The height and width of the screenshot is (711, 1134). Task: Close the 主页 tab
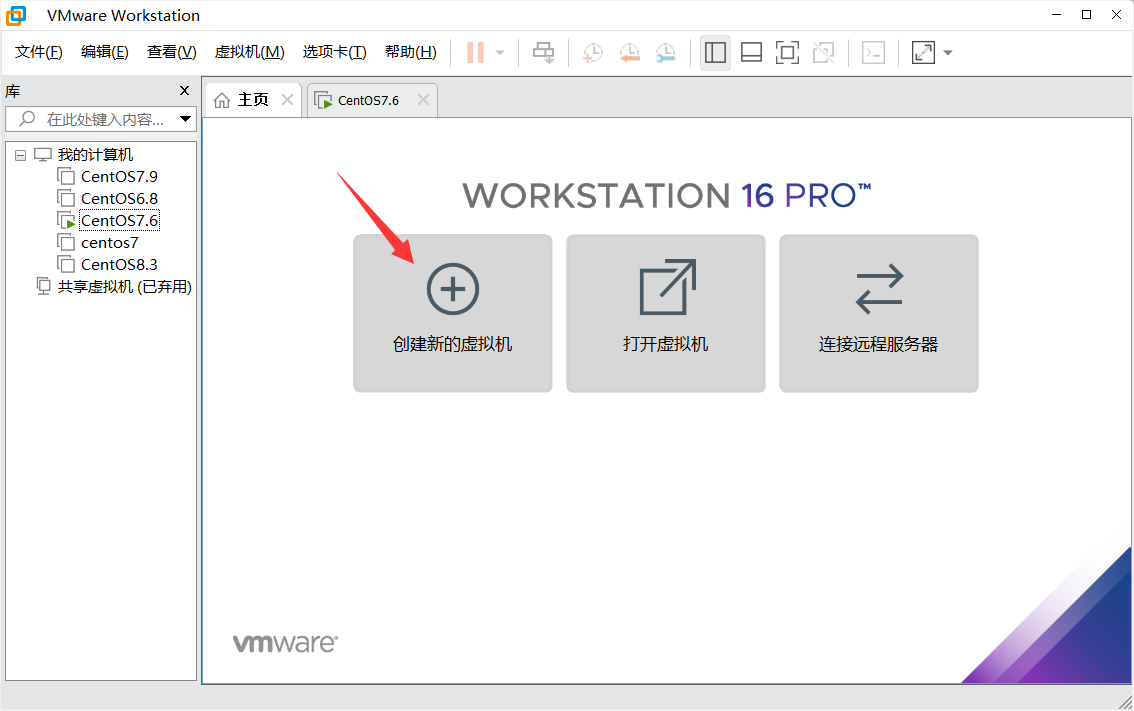click(288, 100)
